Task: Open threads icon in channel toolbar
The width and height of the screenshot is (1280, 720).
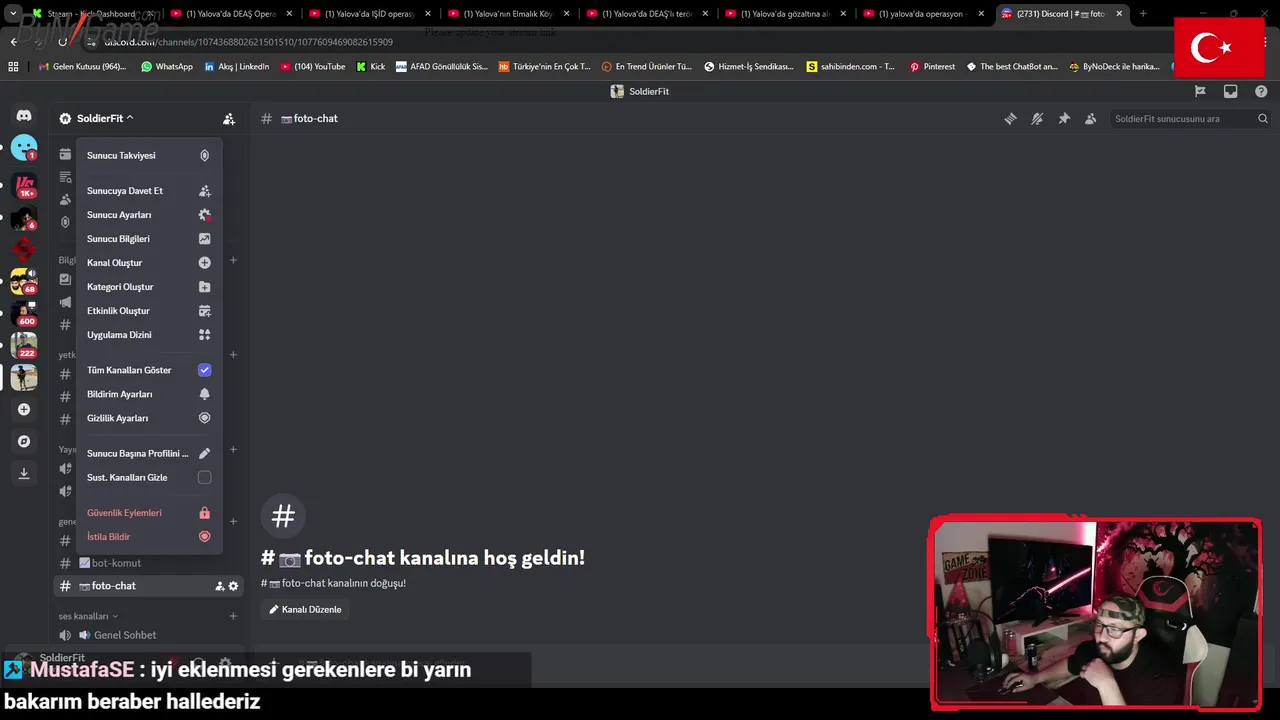Action: [x=1011, y=118]
